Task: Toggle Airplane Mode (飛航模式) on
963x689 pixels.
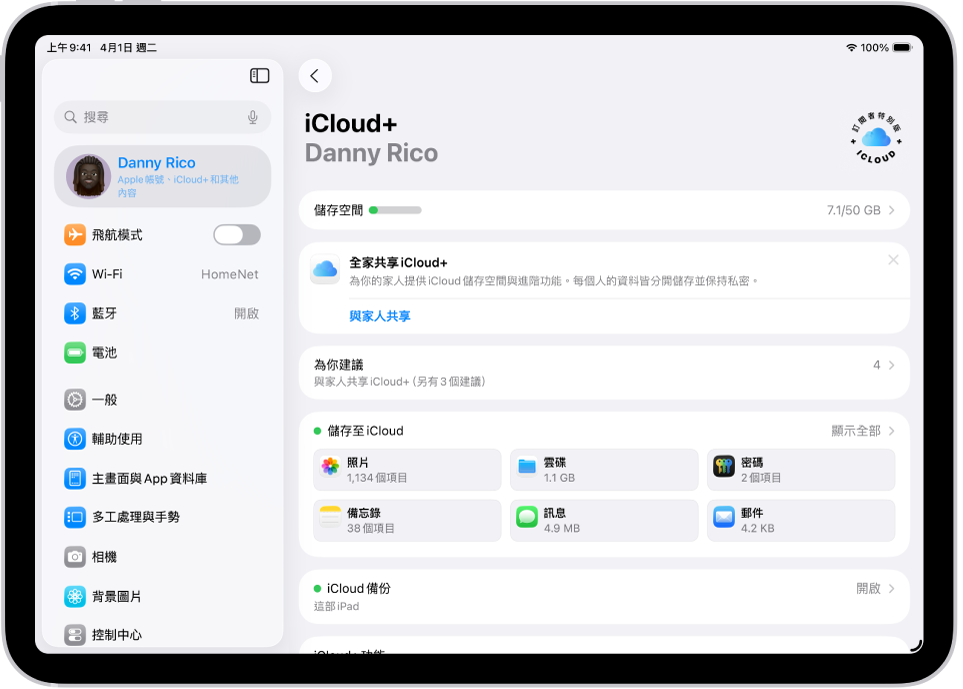Action: [236, 234]
